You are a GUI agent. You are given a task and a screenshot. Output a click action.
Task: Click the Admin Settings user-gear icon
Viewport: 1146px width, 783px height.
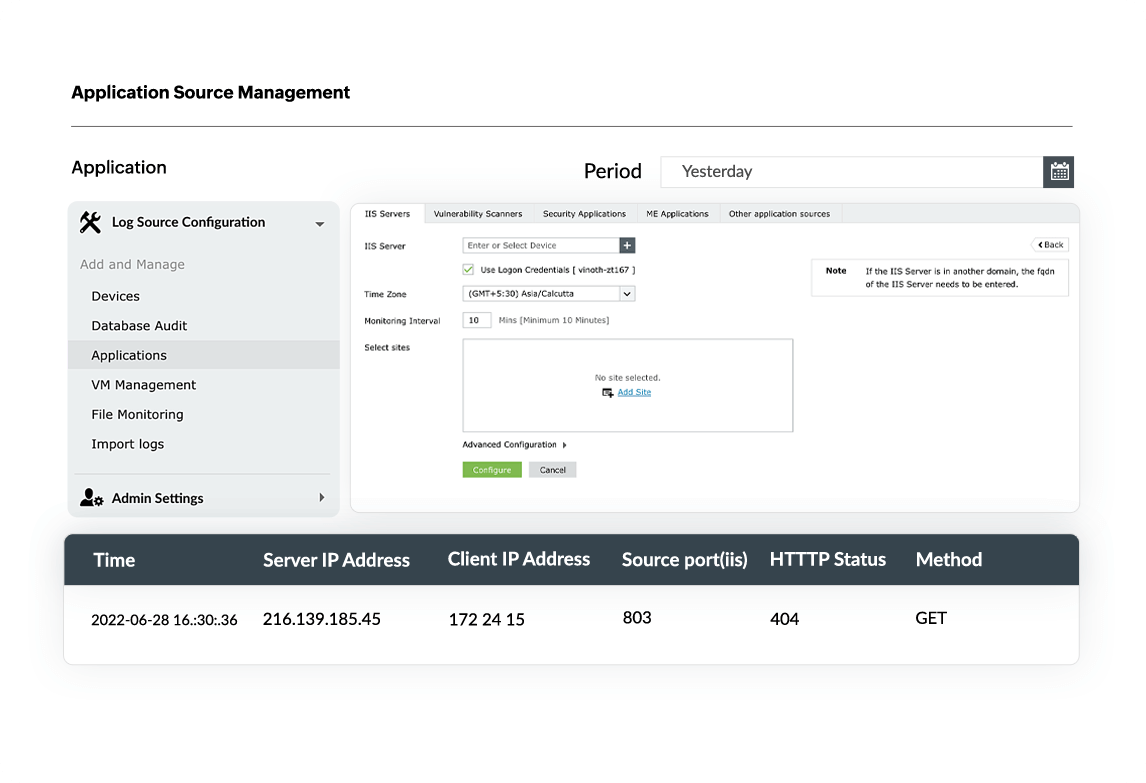(91, 498)
